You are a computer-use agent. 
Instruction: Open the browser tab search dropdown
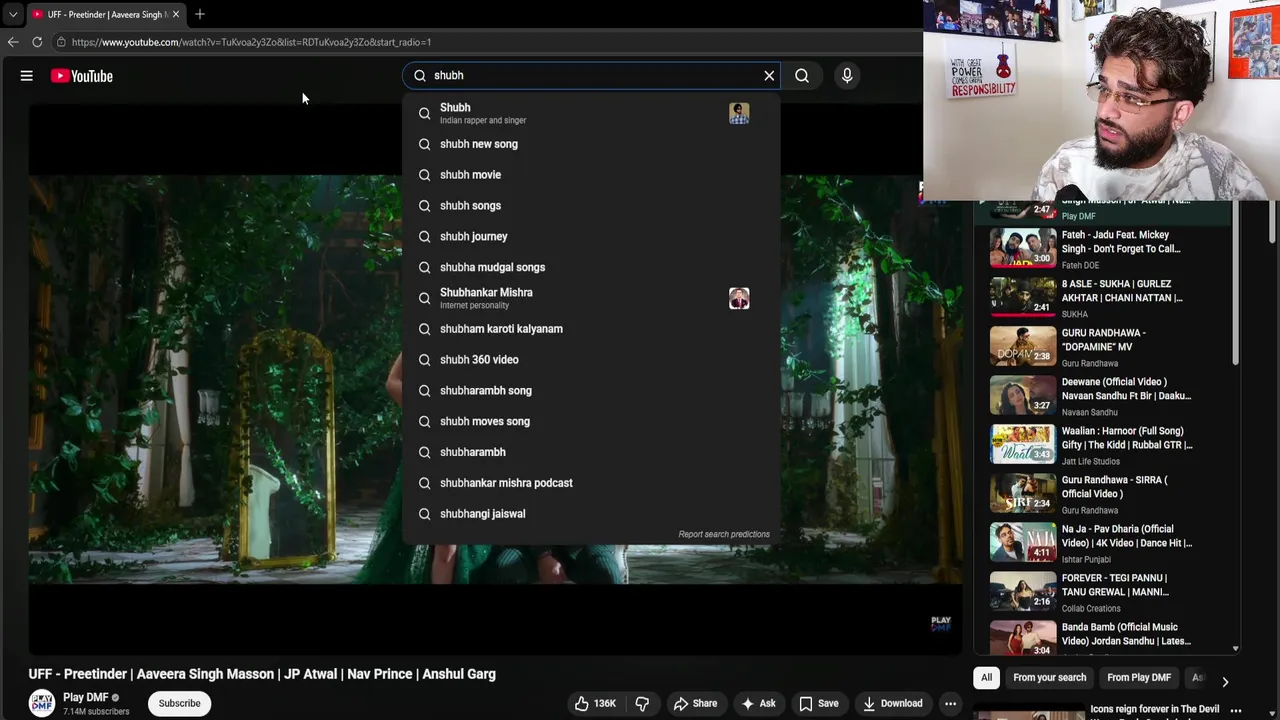(12, 14)
